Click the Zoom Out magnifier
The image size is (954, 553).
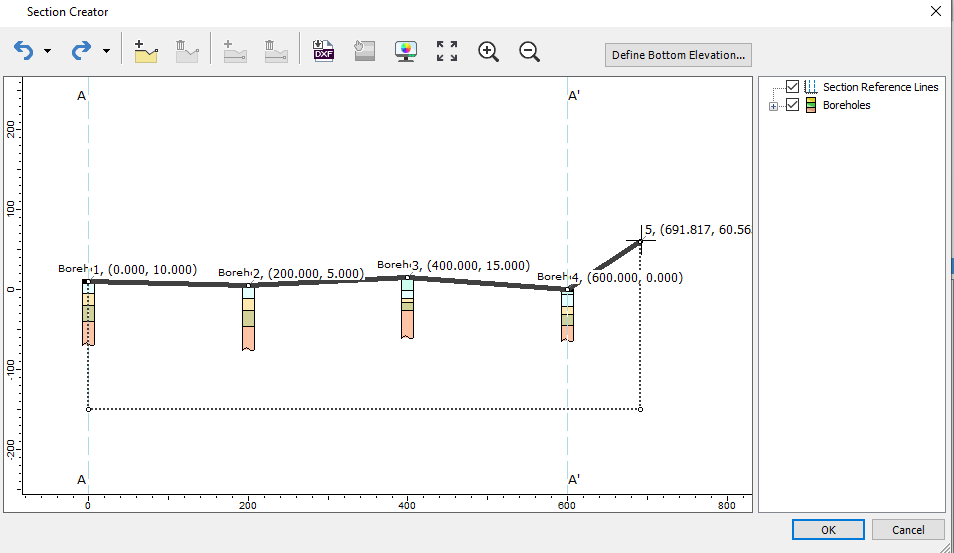(x=529, y=51)
